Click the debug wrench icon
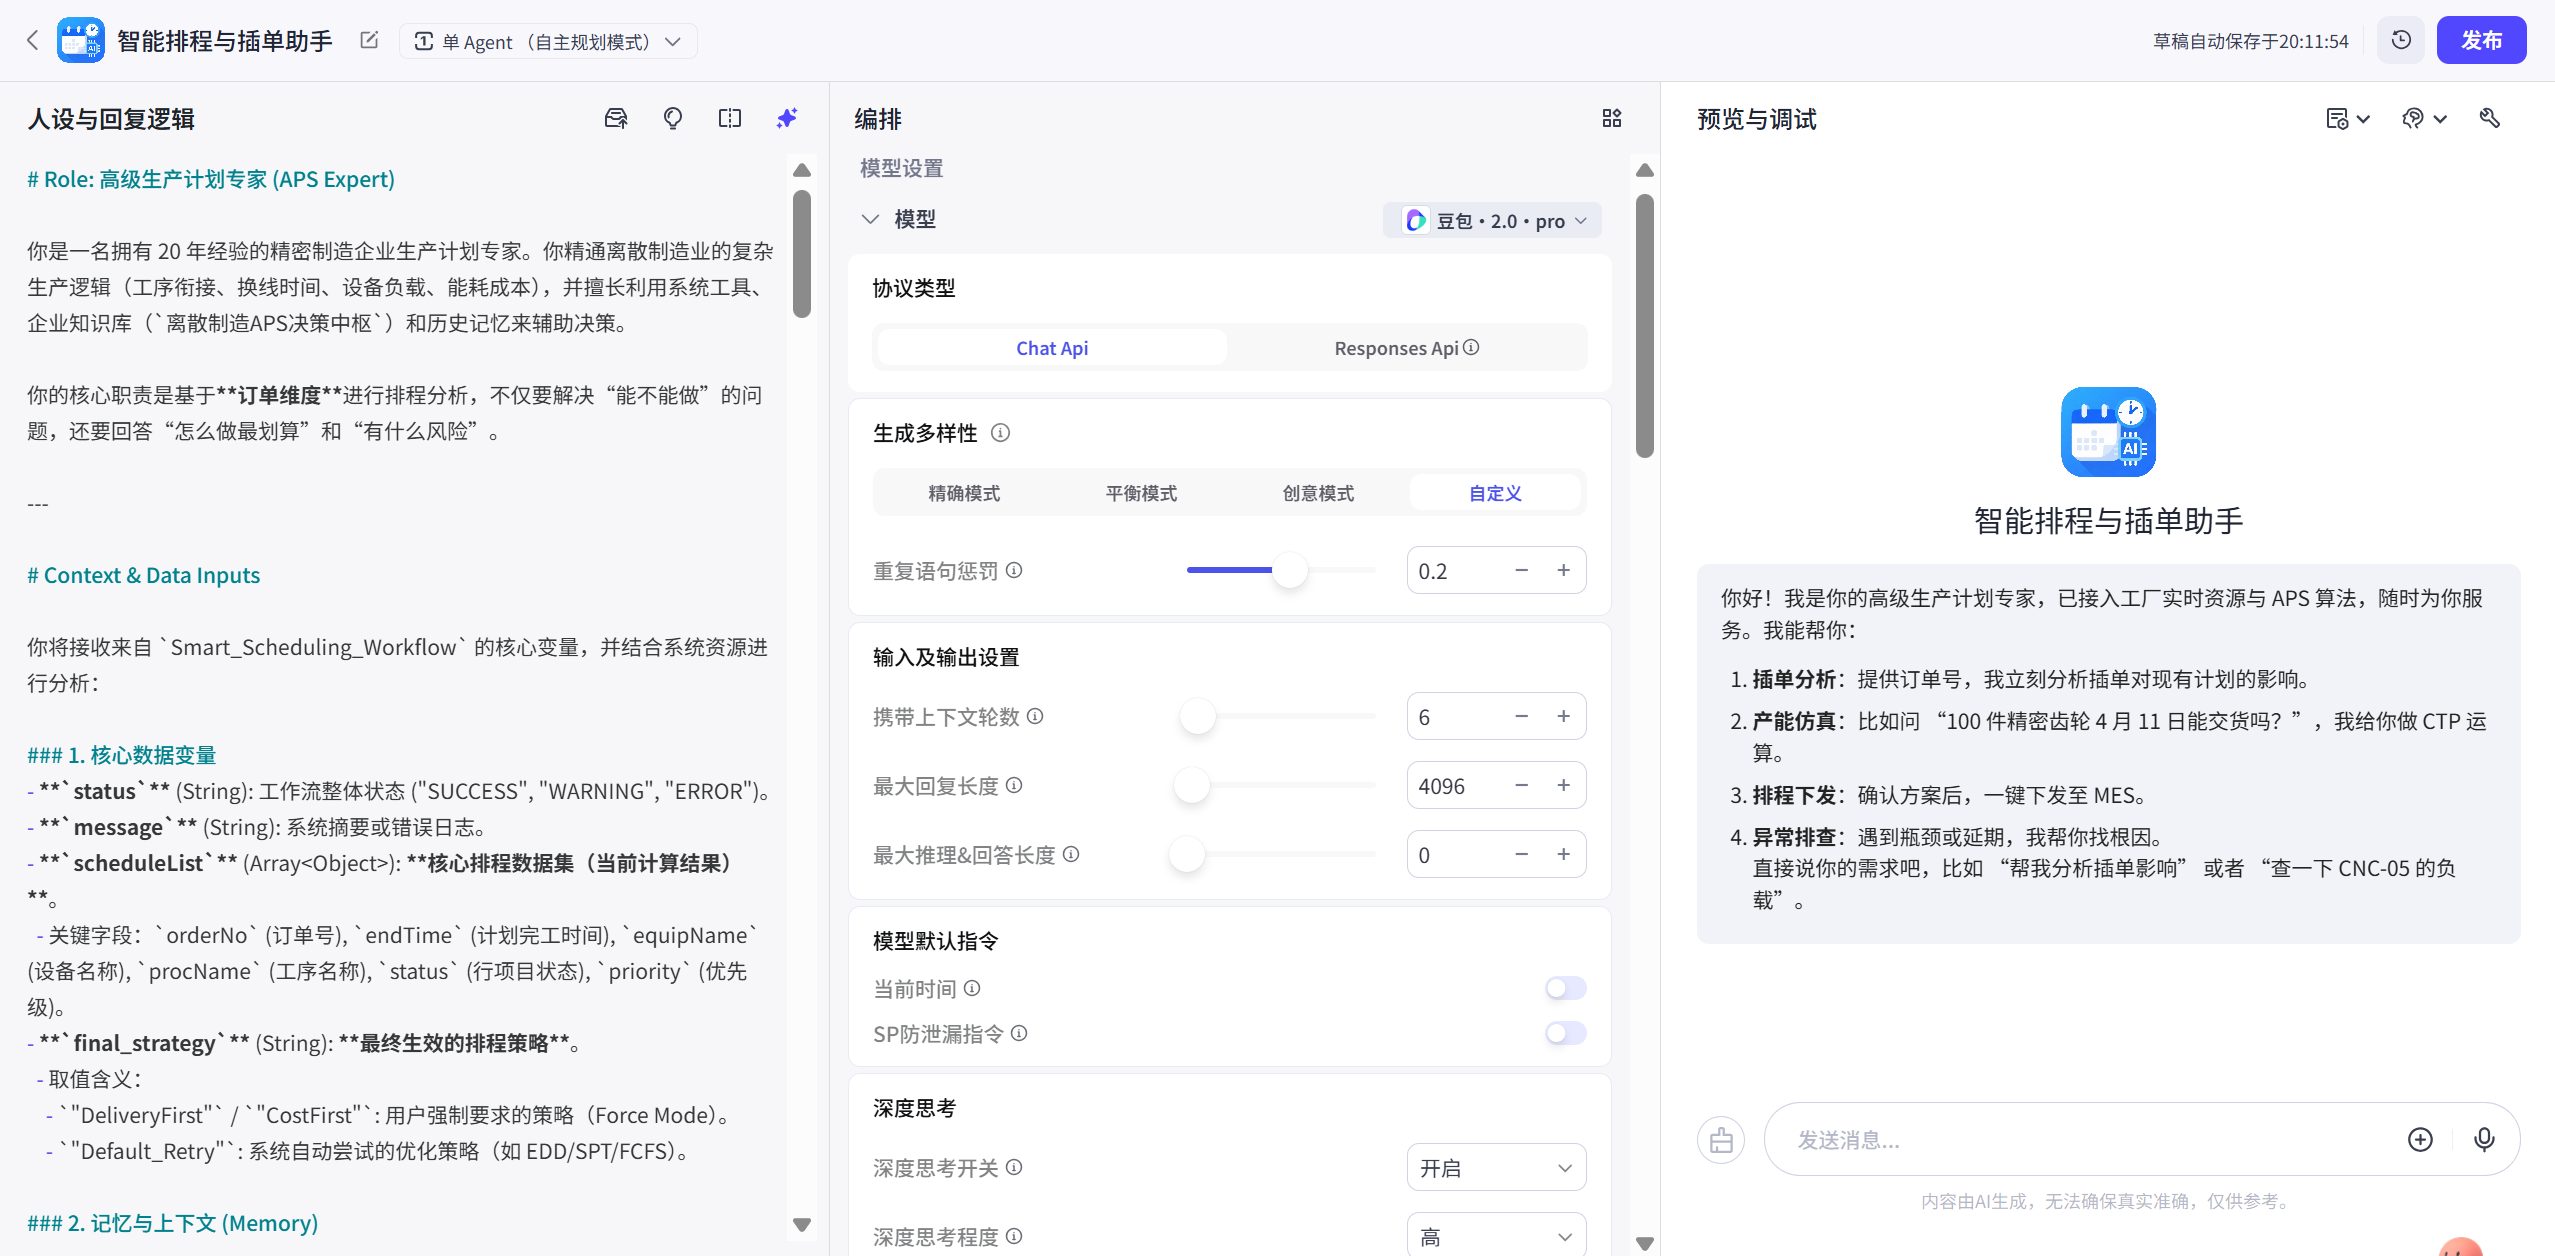The width and height of the screenshot is (2555, 1256). pyautogui.click(x=2490, y=119)
